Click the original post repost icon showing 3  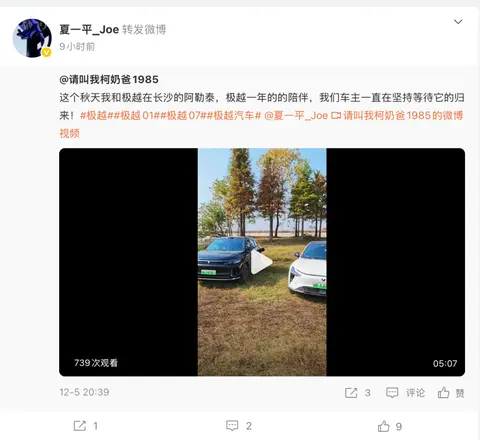[x=351, y=393]
